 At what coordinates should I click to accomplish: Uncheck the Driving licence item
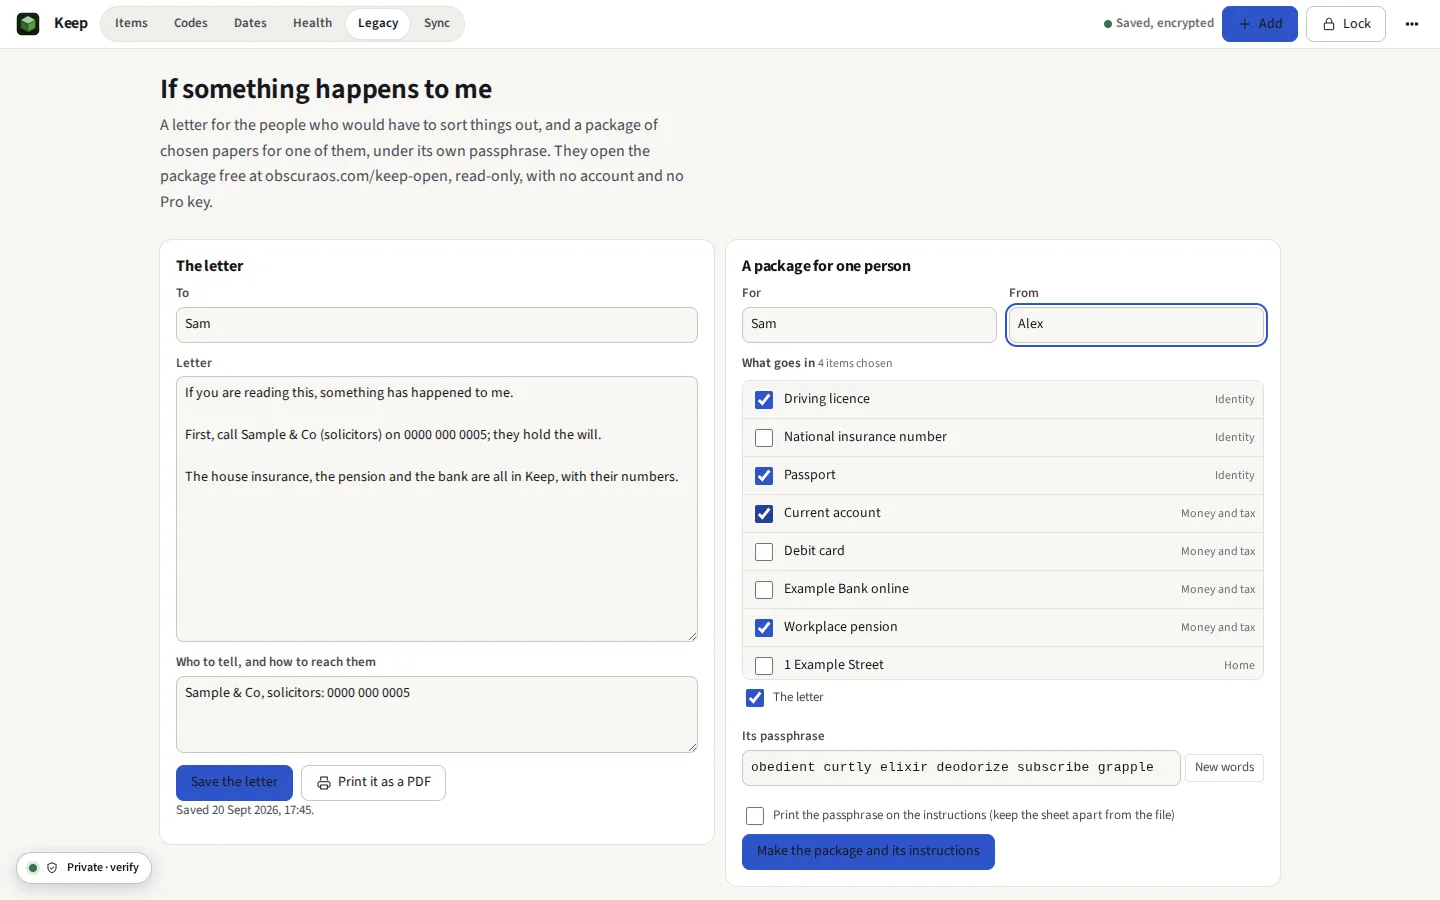(x=764, y=400)
